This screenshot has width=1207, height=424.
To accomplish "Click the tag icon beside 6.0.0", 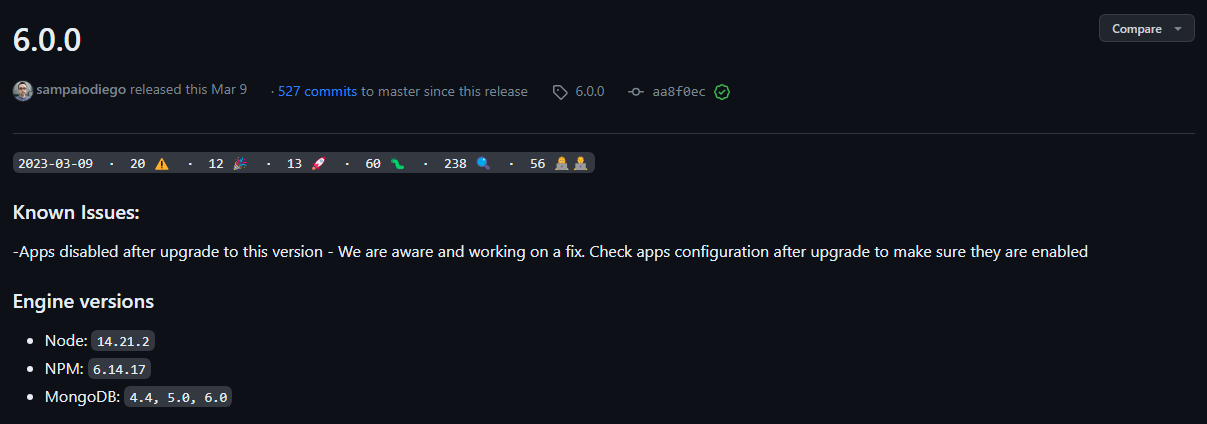I will [560, 92].
